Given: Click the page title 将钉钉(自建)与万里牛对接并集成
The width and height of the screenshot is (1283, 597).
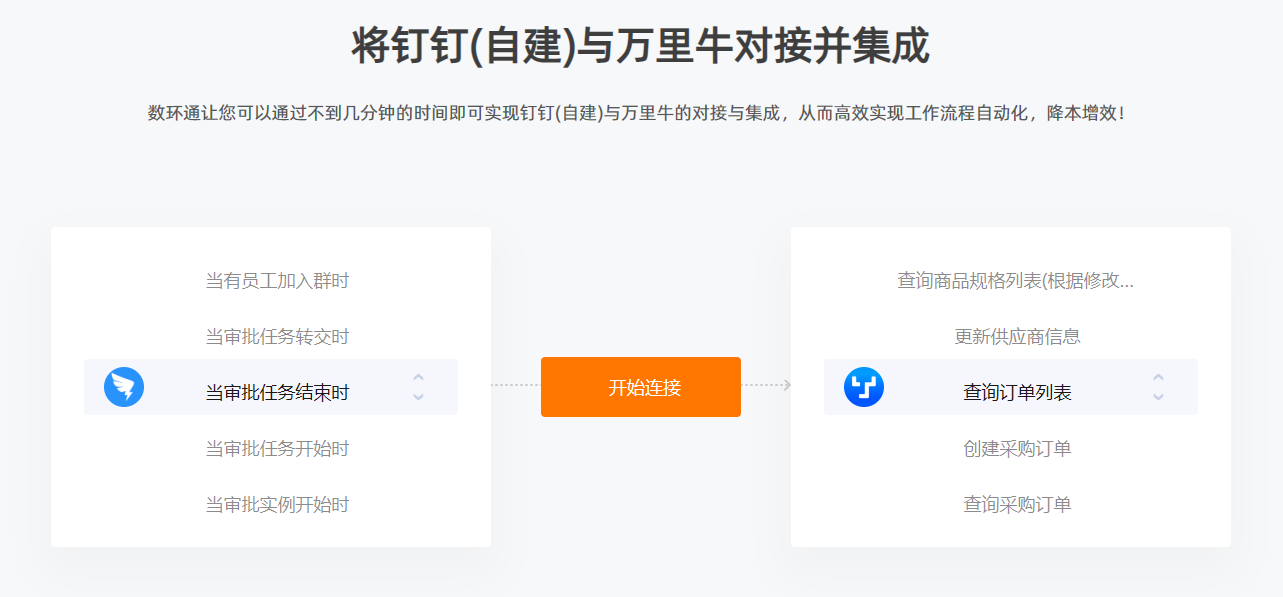Looking at the screenshot, I should 641,46.
